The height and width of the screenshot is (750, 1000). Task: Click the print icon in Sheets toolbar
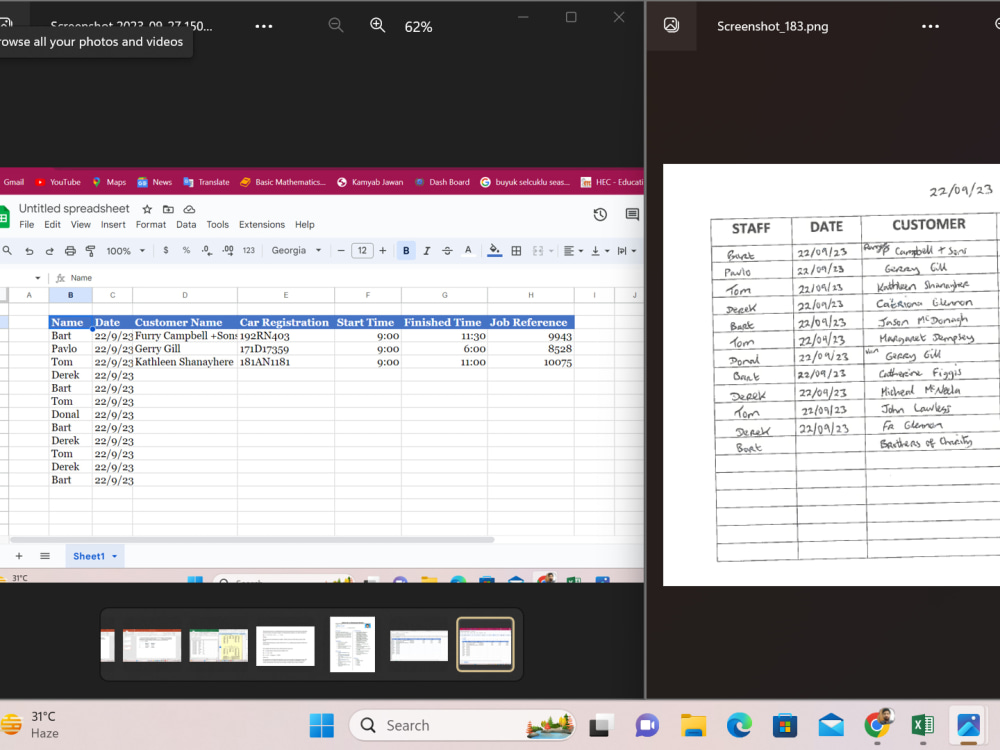click(70, 251)
